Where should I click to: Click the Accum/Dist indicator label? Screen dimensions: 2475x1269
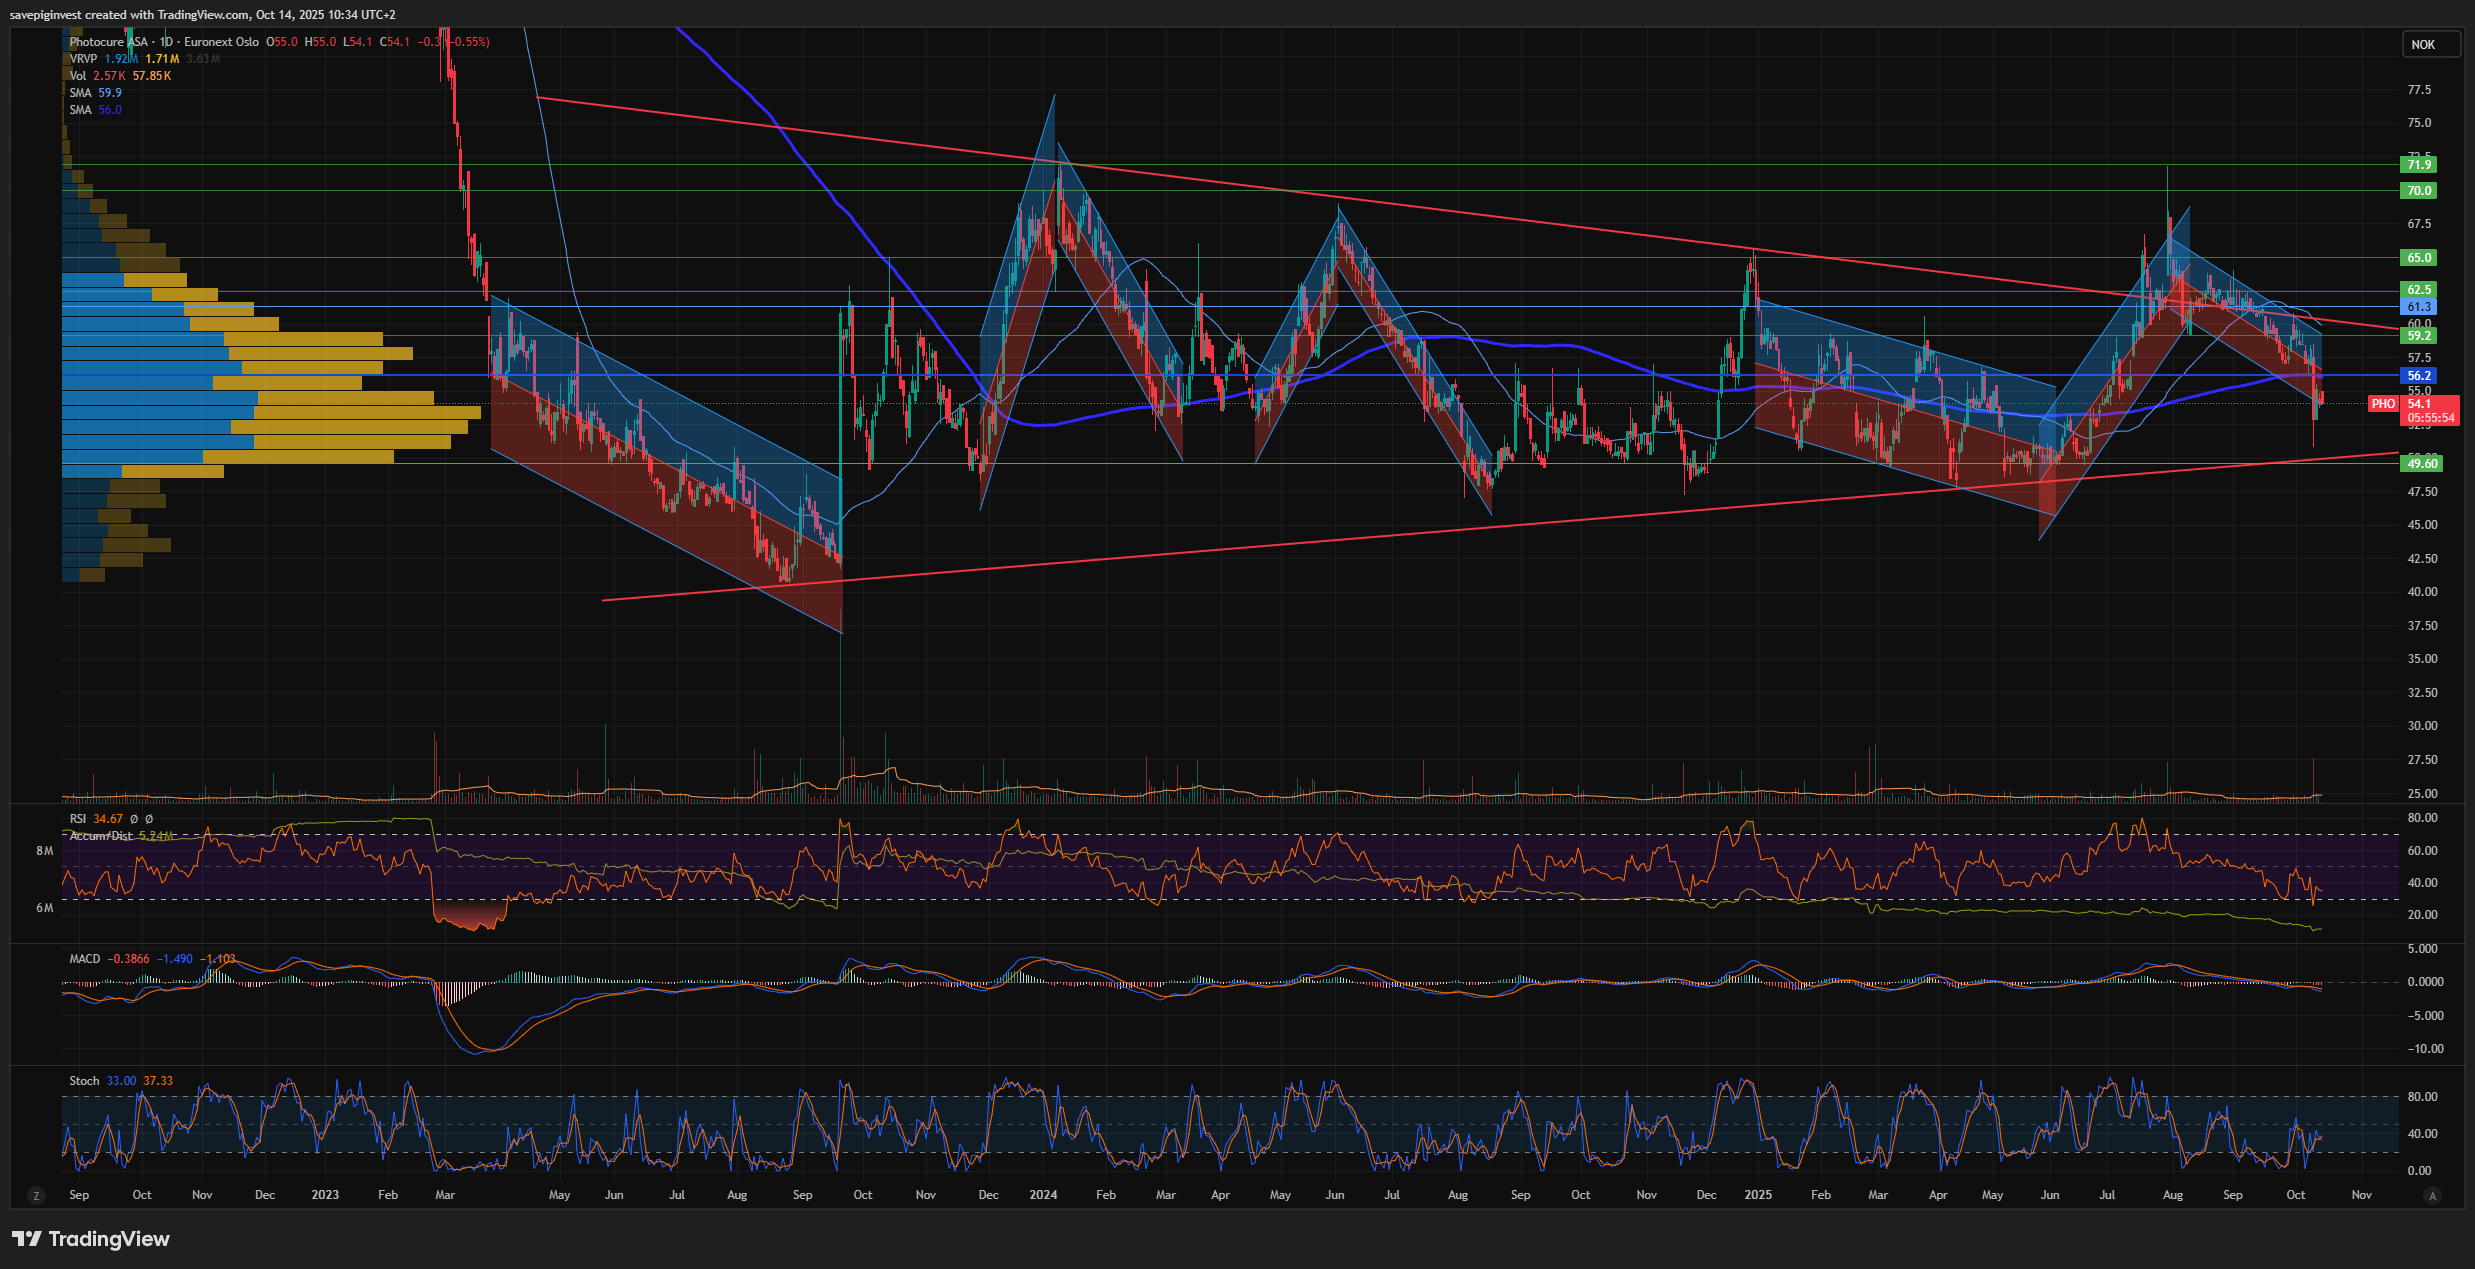pos(100,836)
